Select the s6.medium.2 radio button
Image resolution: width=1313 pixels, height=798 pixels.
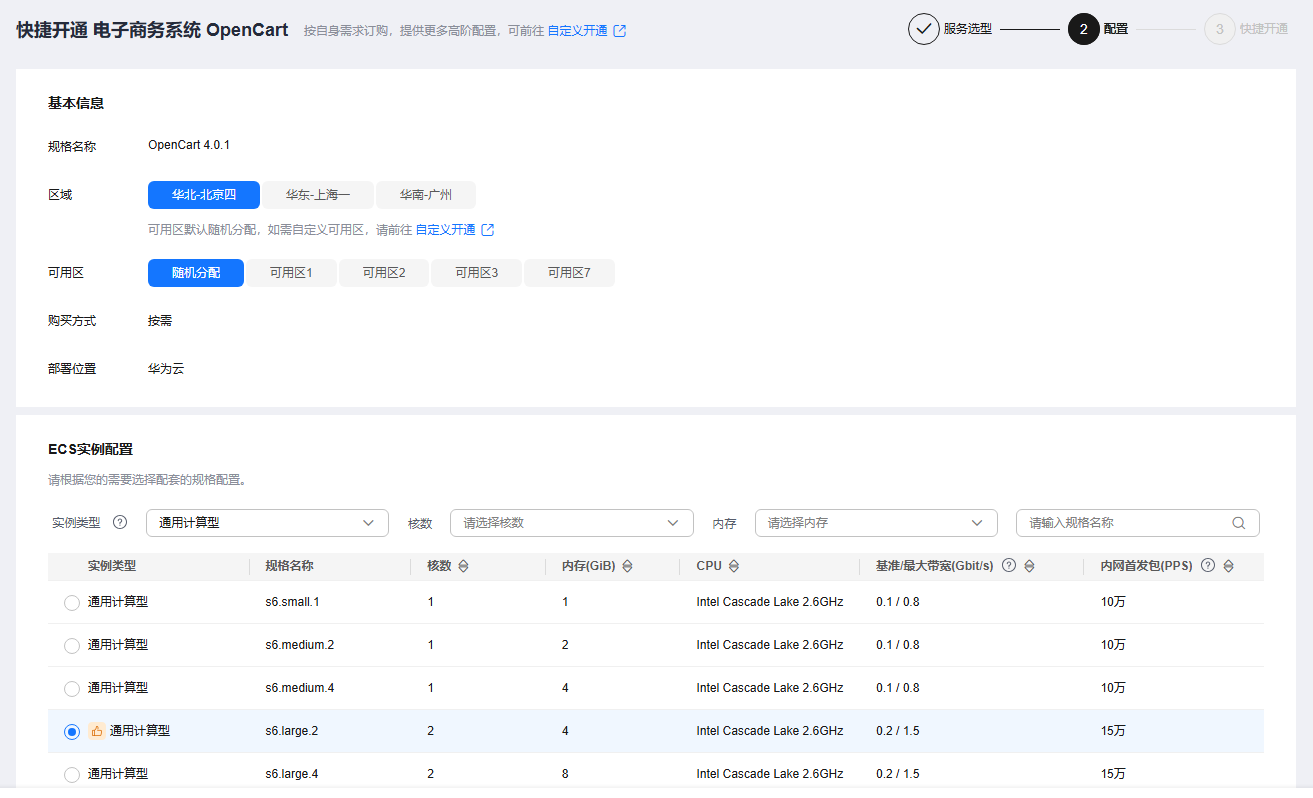(72, 646)
